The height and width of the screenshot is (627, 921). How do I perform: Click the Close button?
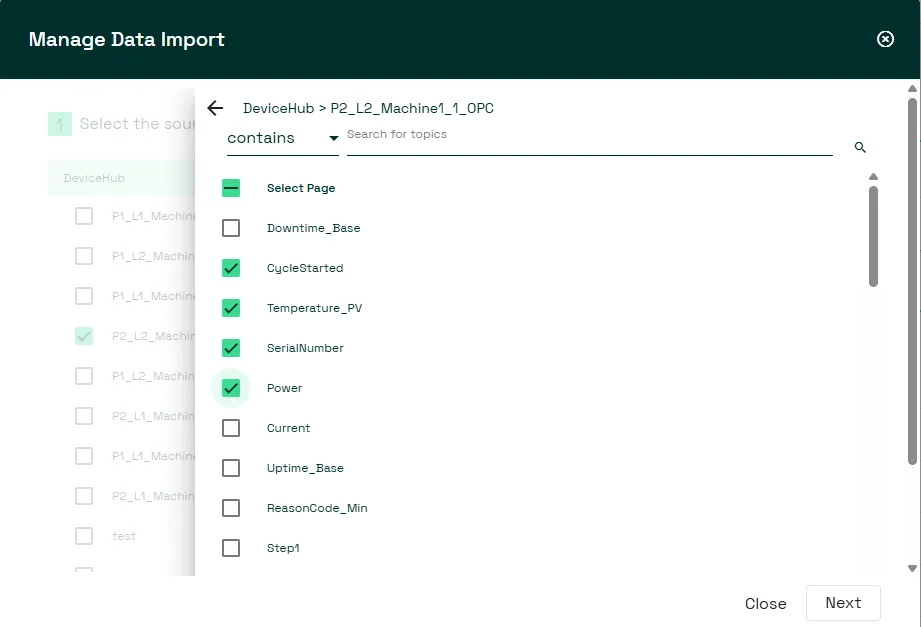[x=765, y=603]
